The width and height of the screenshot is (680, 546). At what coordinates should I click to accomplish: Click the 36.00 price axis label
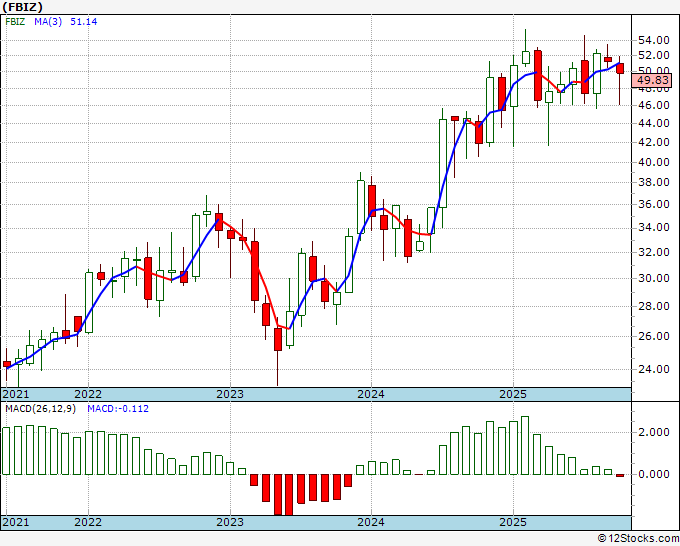click(x=654, y=204)
